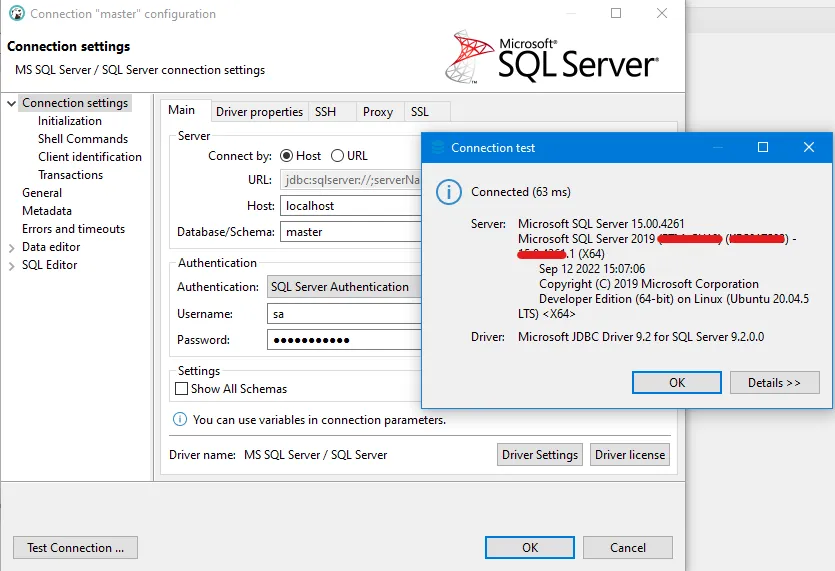Close the Connection configuration window
Image resolution: width=835 pixels, height=571 pixels.
pyautogui.click(x=661, y=13)
